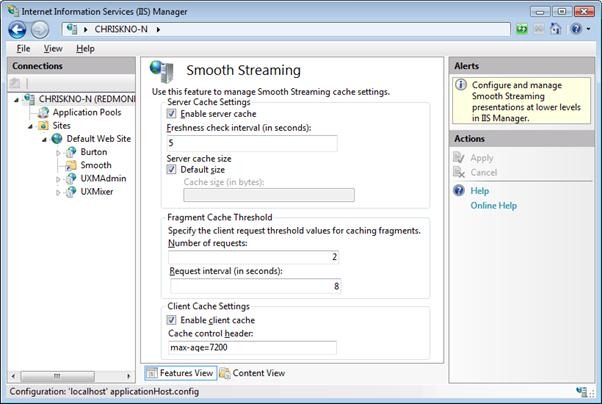Click the blue Help question icon in toolbar
The image size is (602, 404).
coord(576,29)
